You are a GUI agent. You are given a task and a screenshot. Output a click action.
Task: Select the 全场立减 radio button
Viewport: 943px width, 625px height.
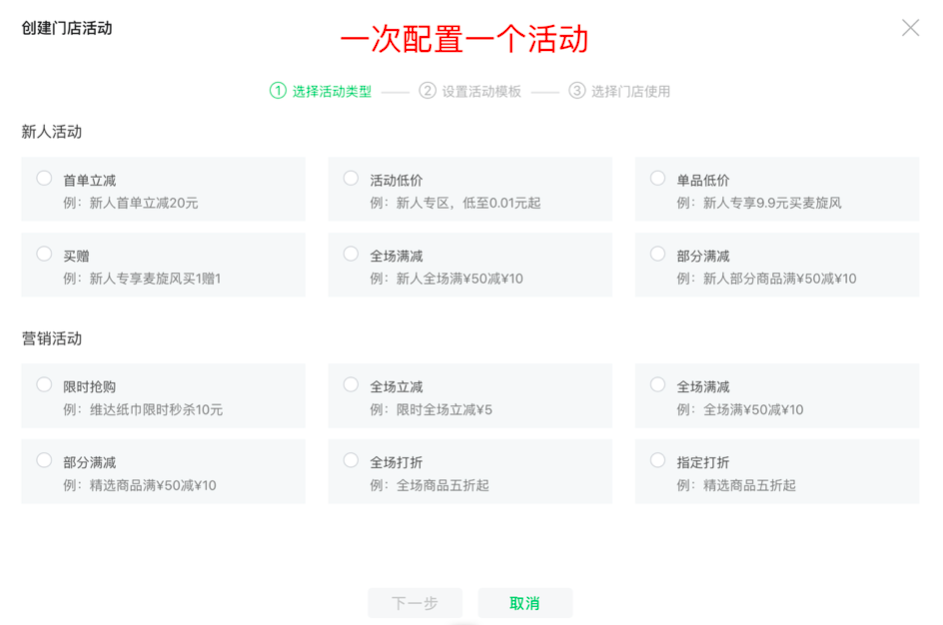click(x=351, y=385)
